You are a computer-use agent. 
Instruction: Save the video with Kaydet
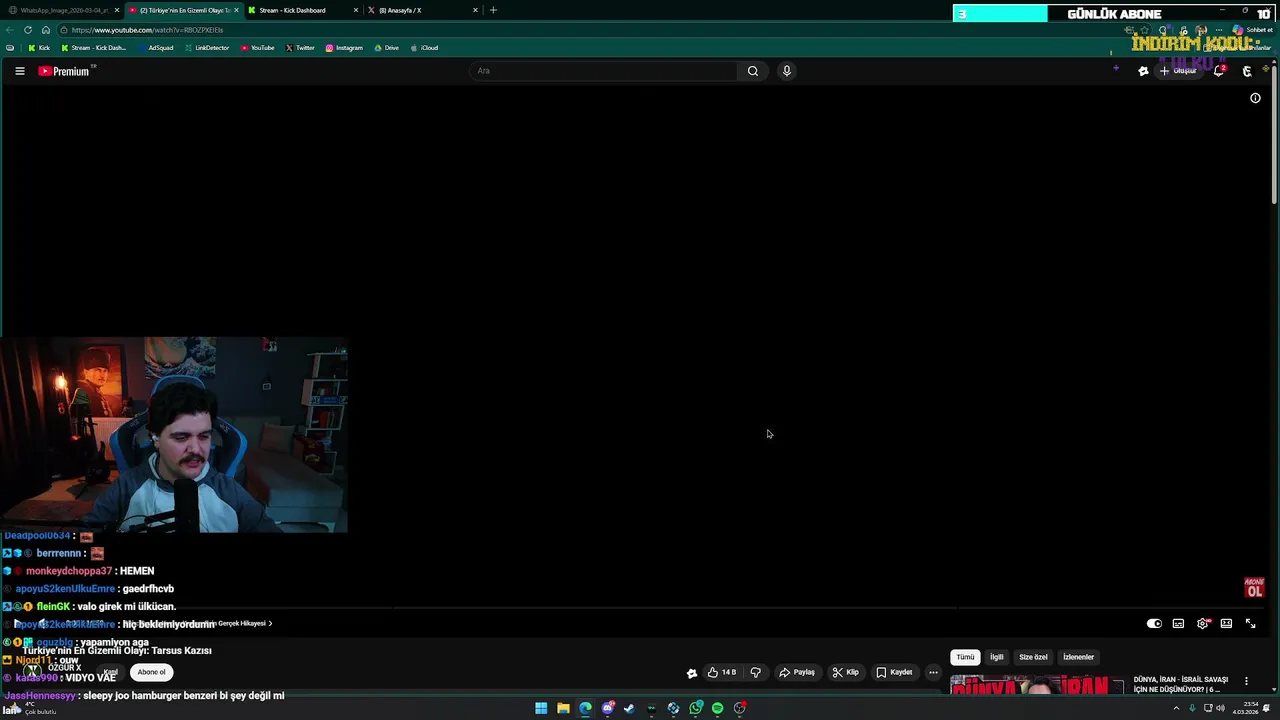(894, 672)
